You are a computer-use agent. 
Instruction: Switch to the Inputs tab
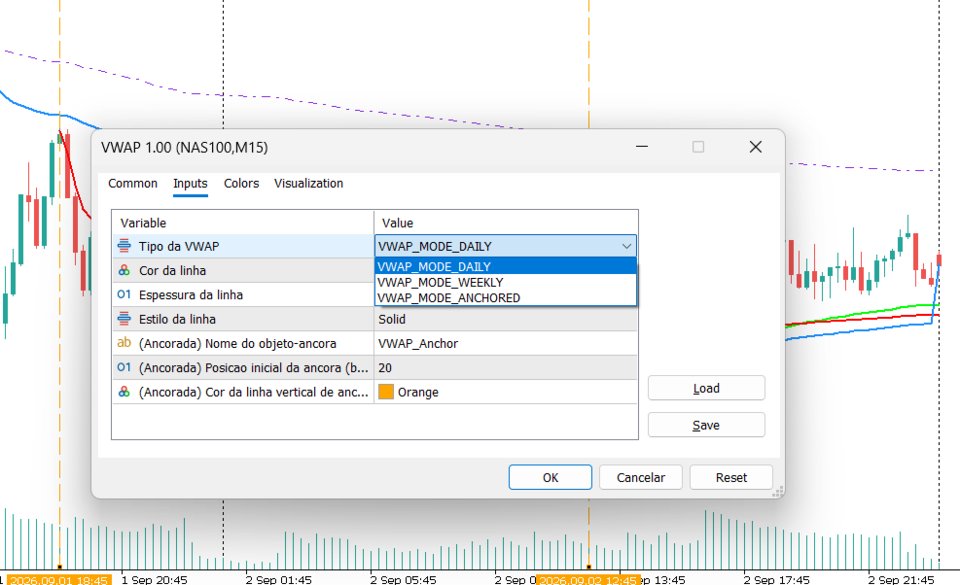point(190,183)
